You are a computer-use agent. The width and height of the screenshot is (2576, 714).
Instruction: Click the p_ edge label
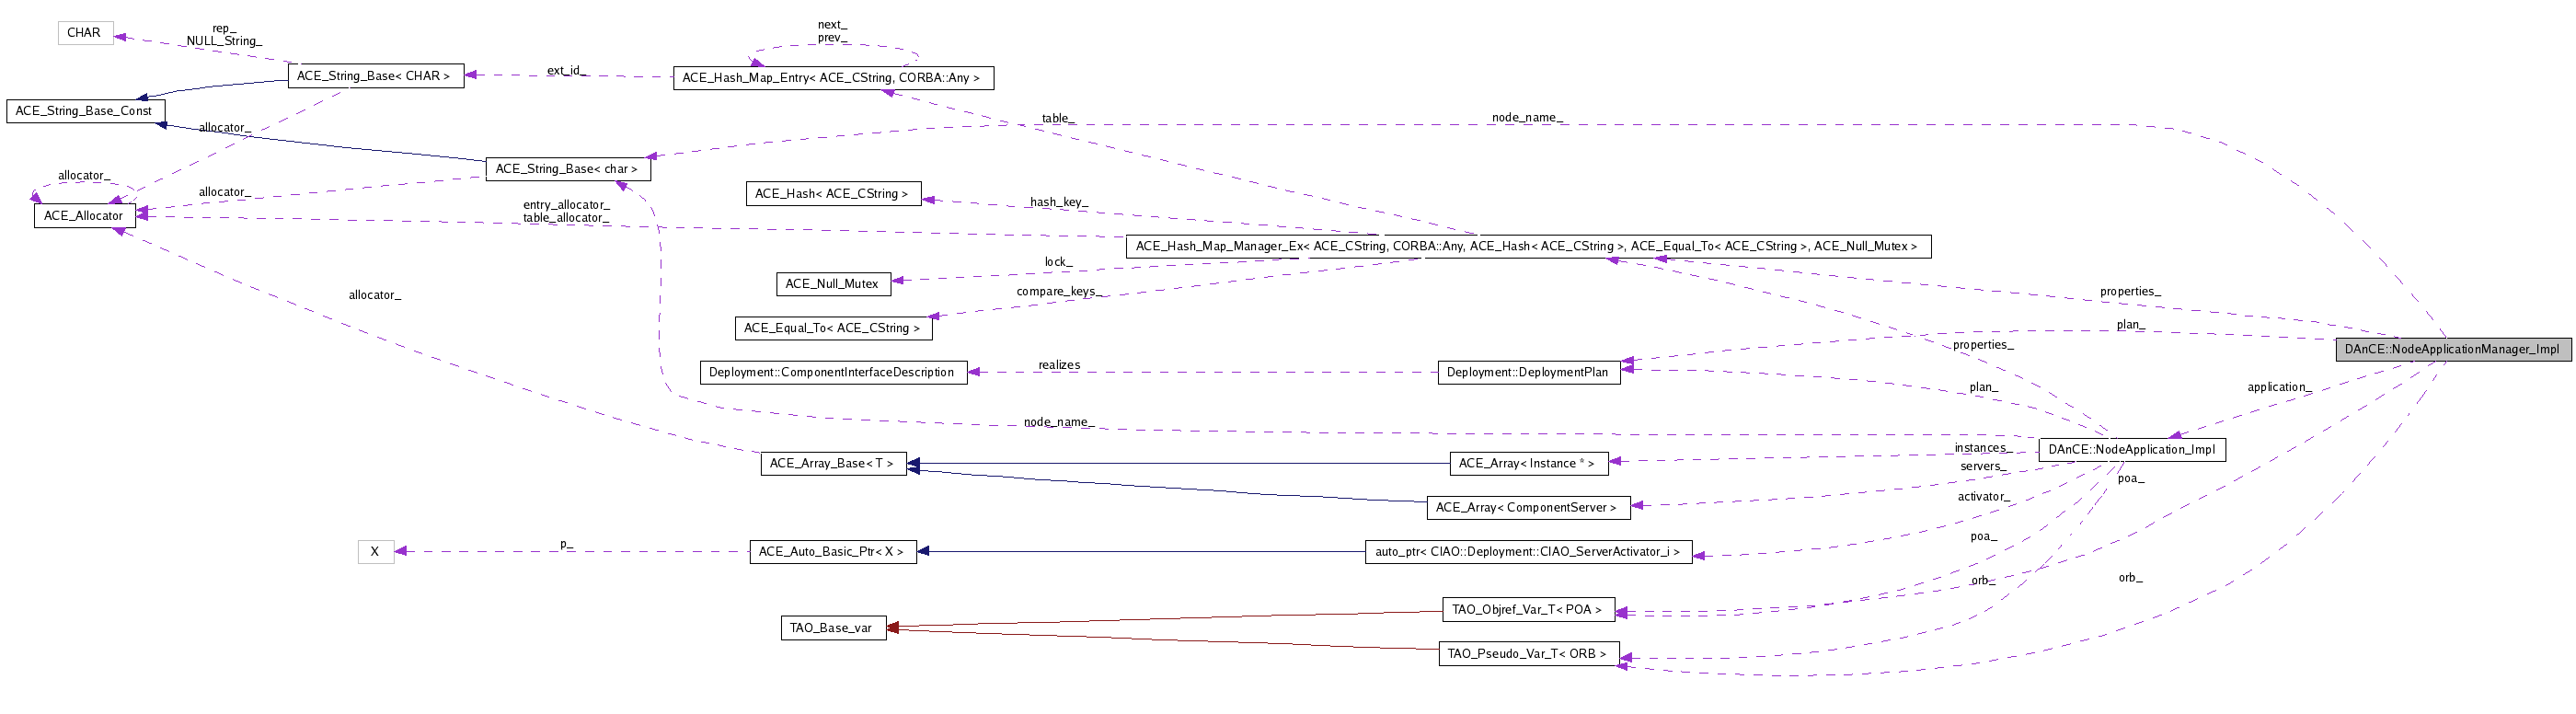point(567,544)
